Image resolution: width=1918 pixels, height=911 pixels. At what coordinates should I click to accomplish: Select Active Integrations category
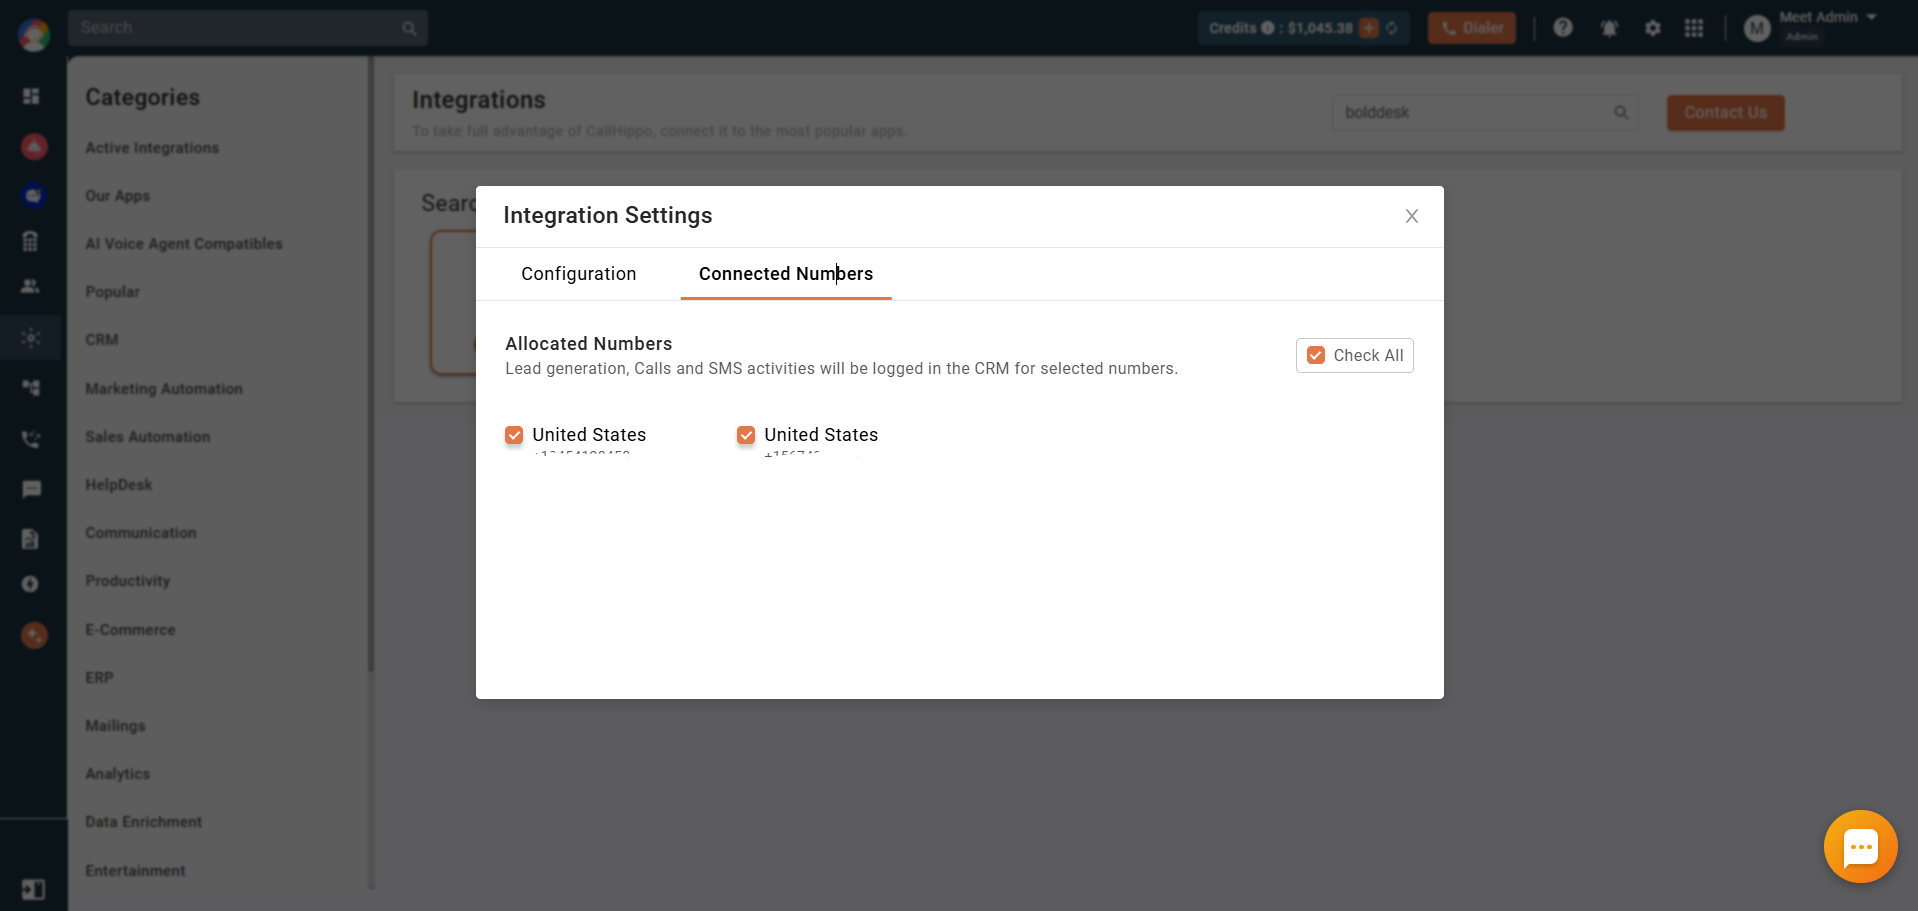(x=152, y=148)
